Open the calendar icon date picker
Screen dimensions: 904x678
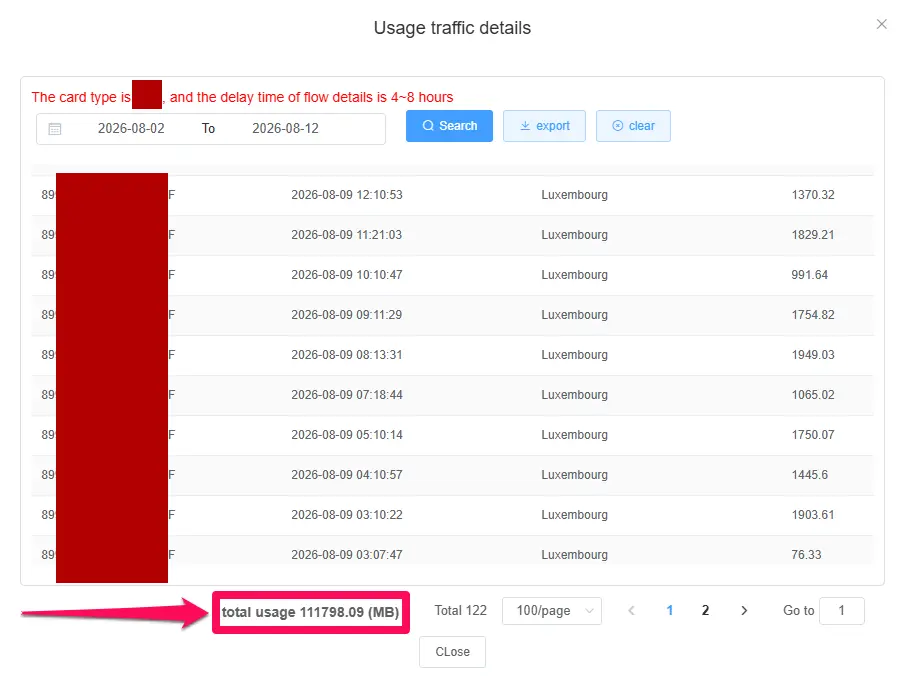point(55,129)
